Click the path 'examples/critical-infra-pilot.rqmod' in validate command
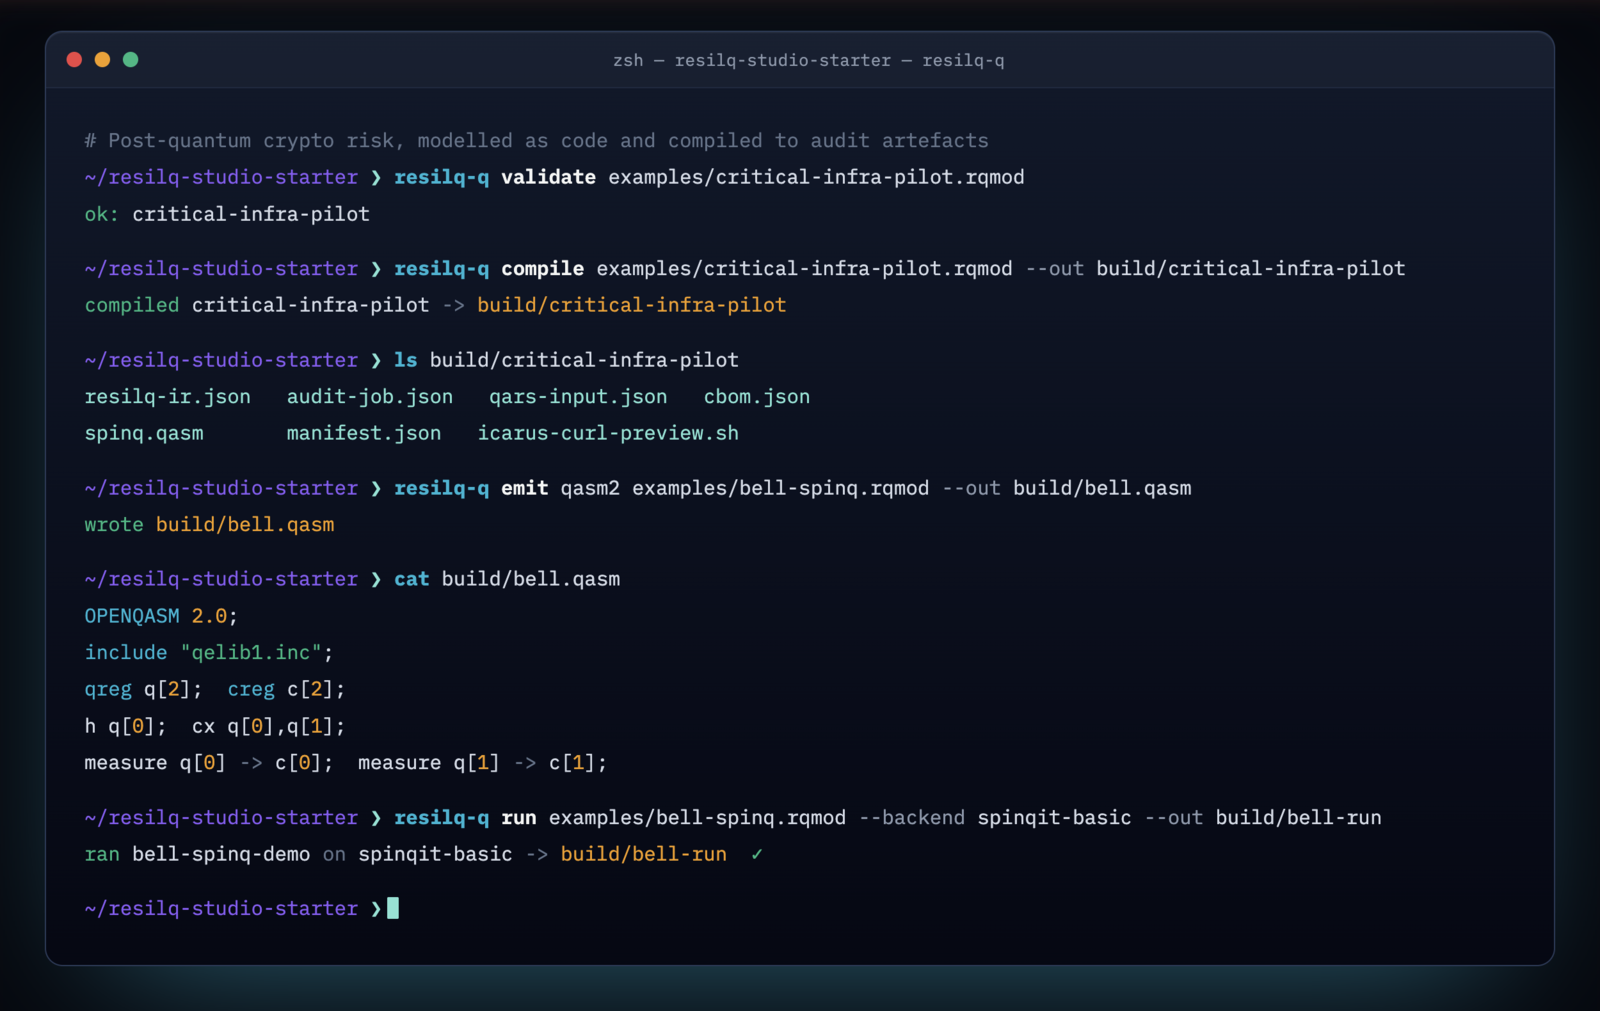This screenshot has height=1011, width=1600. coord(816,177)
